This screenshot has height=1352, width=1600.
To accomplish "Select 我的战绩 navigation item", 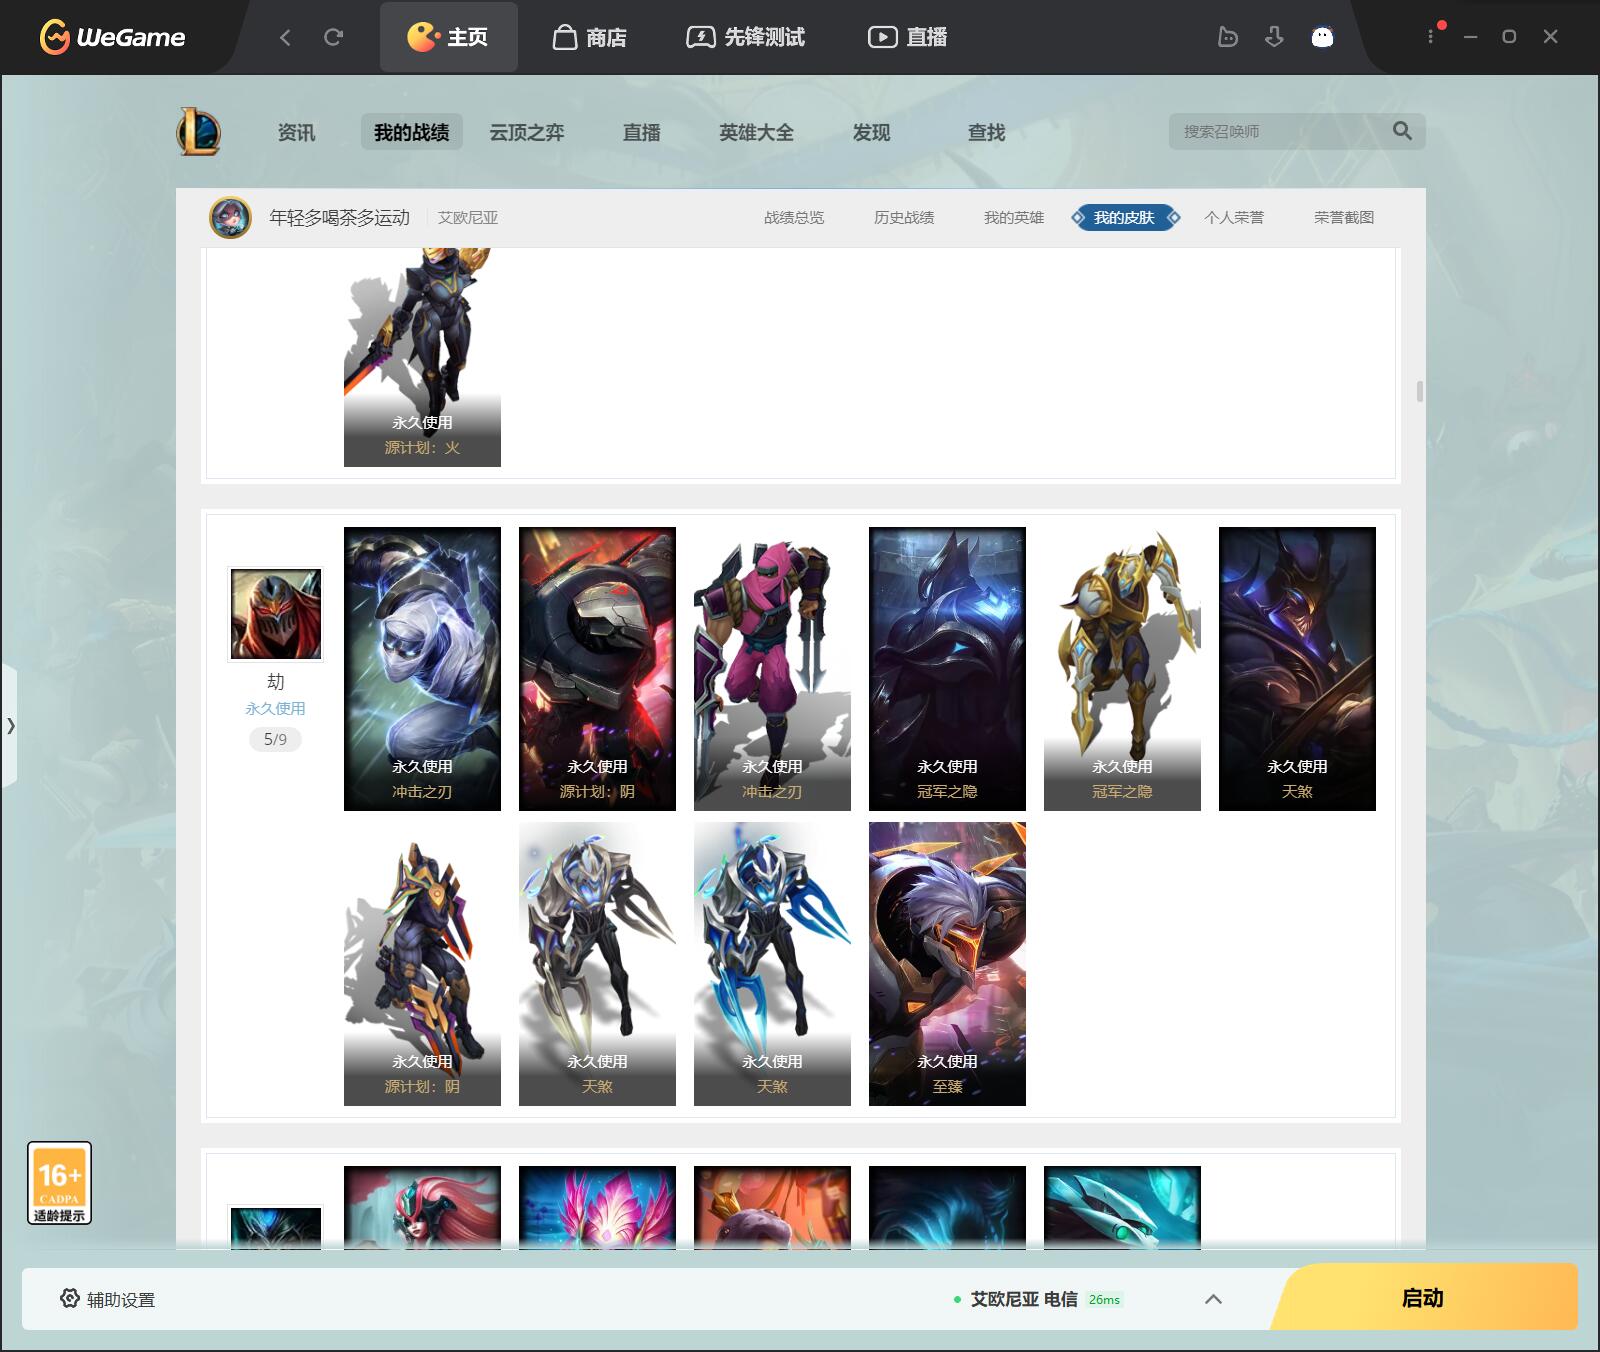I will (411, 132).
